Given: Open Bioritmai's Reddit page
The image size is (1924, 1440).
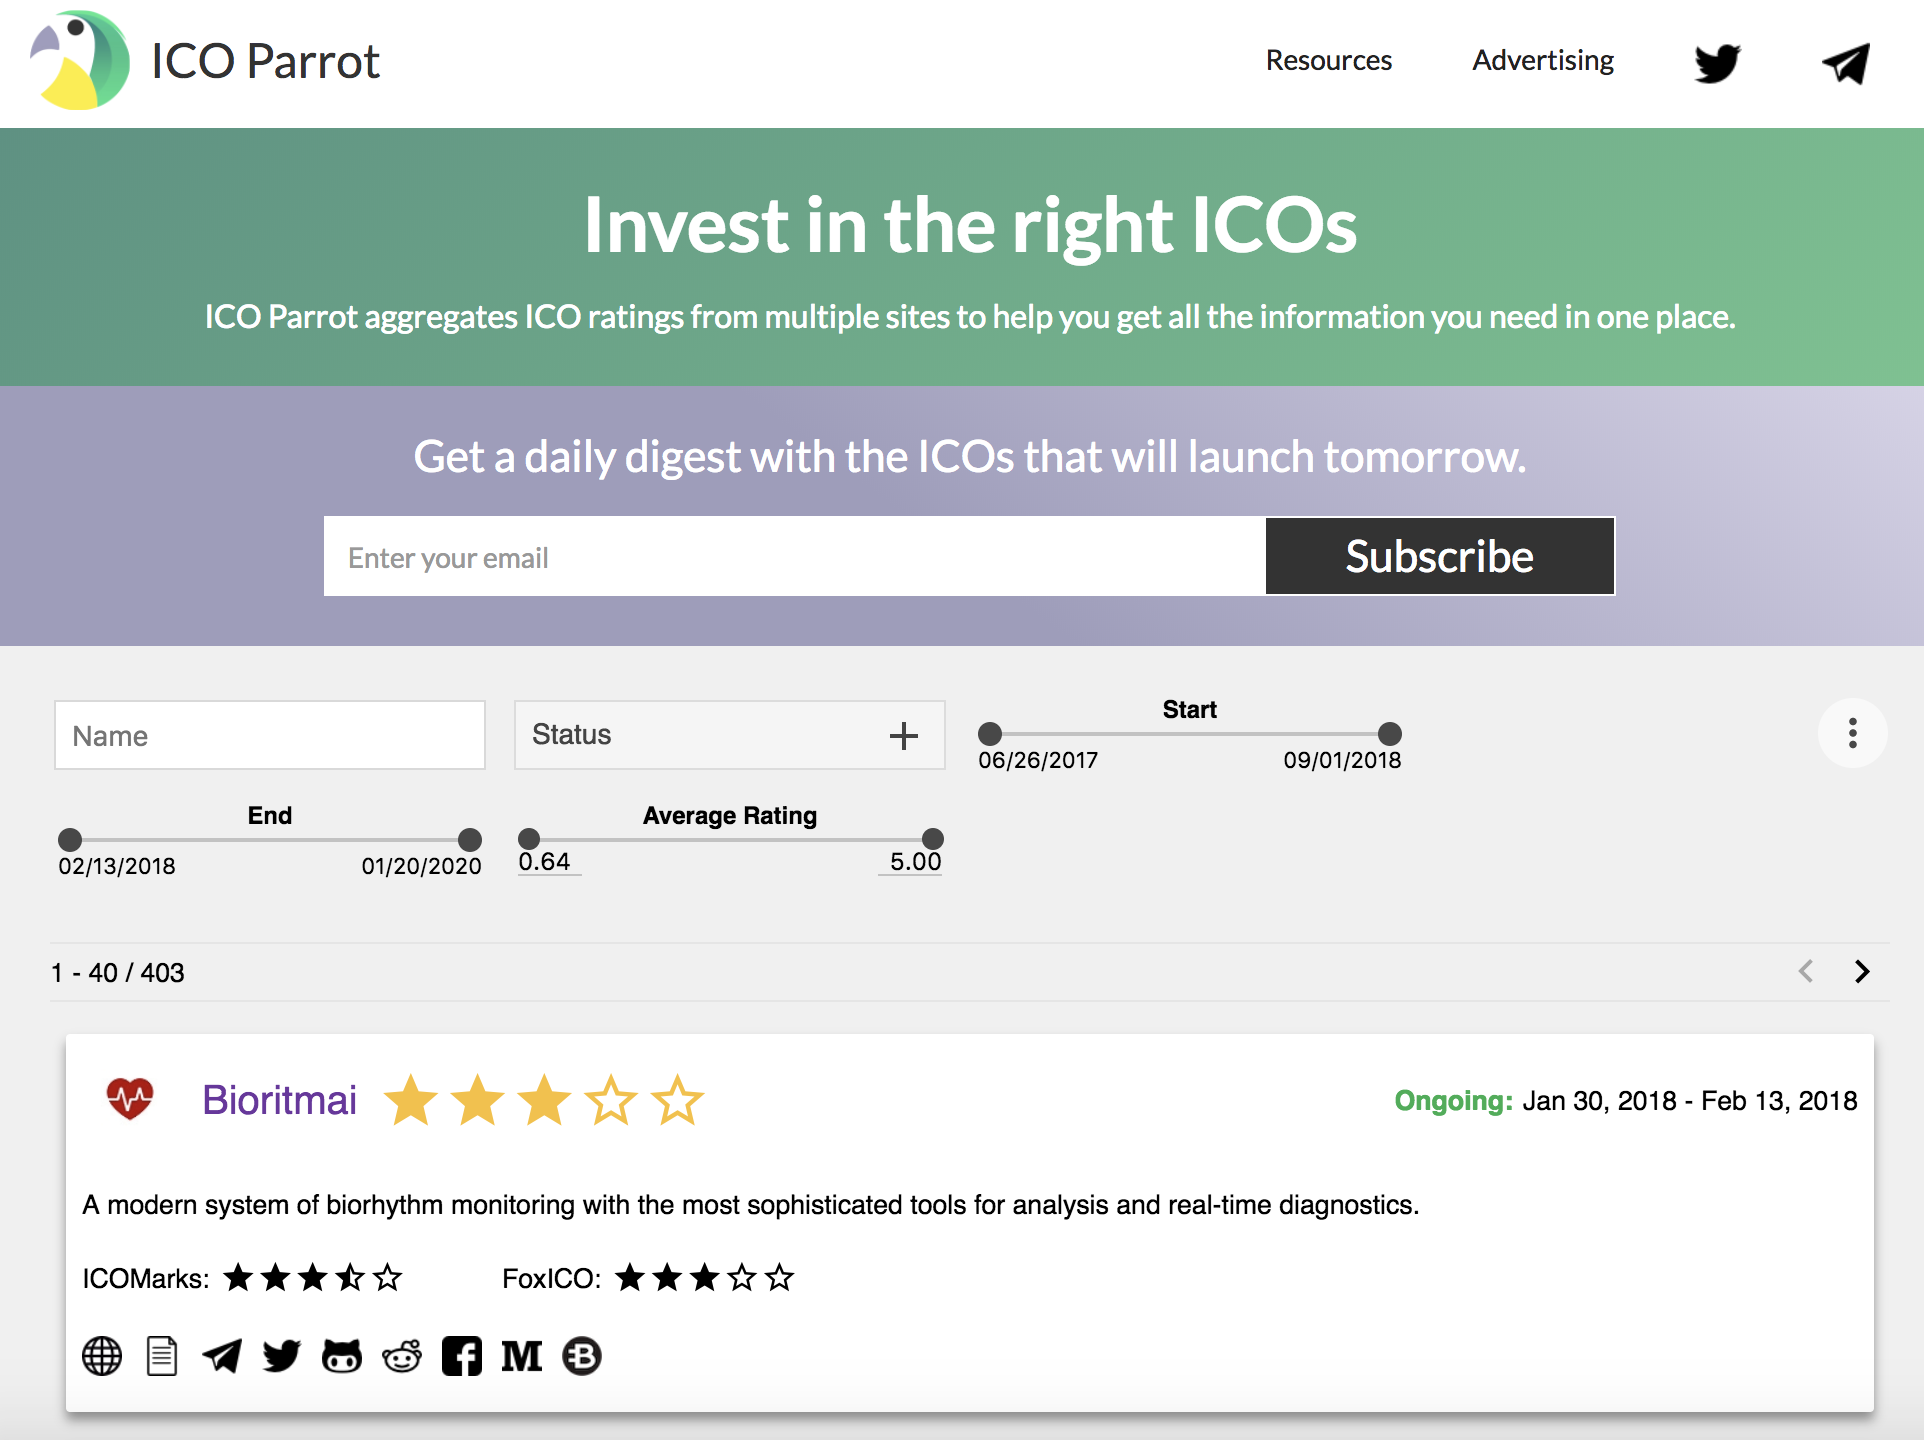Looking at the screenshot, I should pyautogui.click(x=401, y=1357).
